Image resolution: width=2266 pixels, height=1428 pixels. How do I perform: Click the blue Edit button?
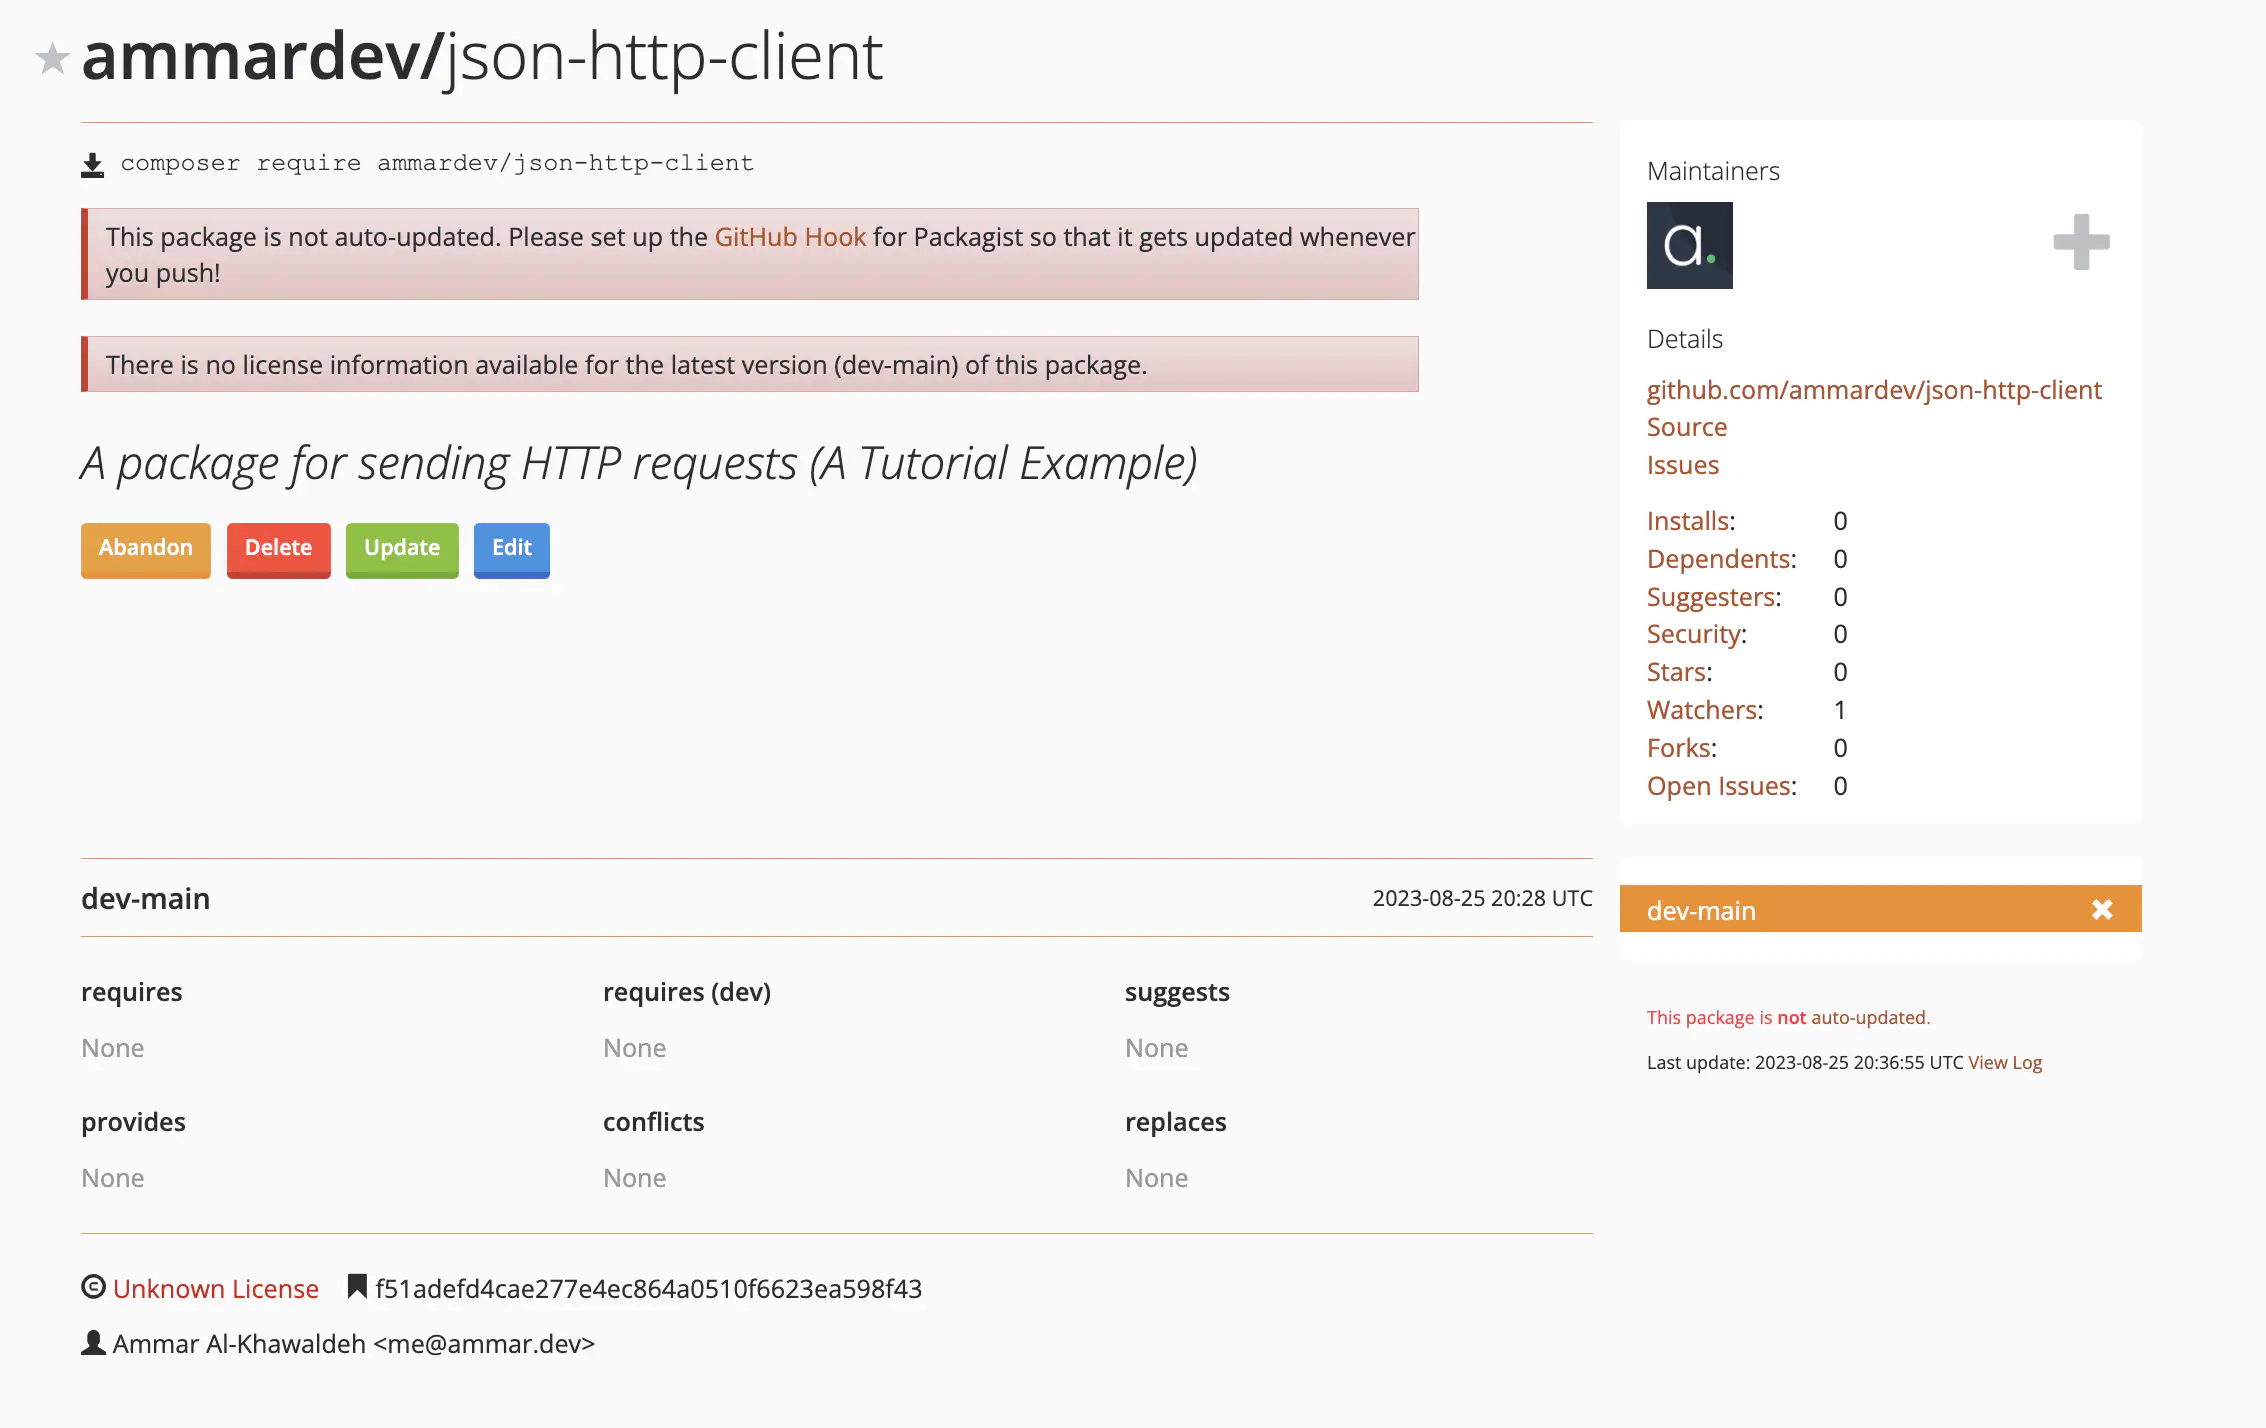click(511, 549)
